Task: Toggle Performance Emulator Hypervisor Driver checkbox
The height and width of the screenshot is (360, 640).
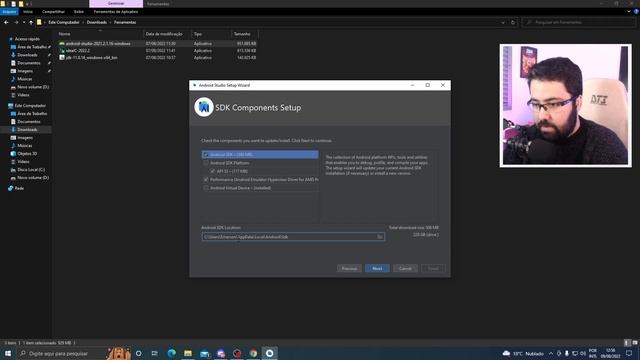Action: (x=206, y=180)
